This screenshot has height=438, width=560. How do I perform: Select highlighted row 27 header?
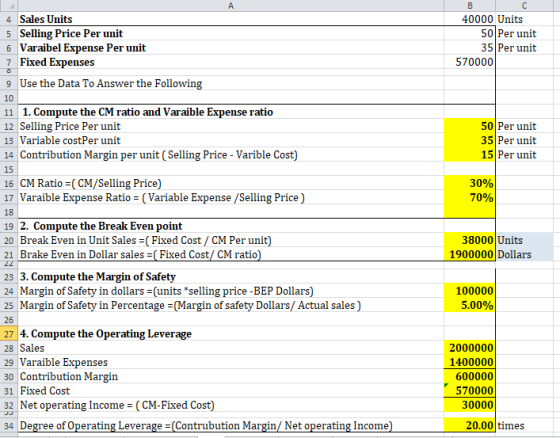[x=9, y=334]
